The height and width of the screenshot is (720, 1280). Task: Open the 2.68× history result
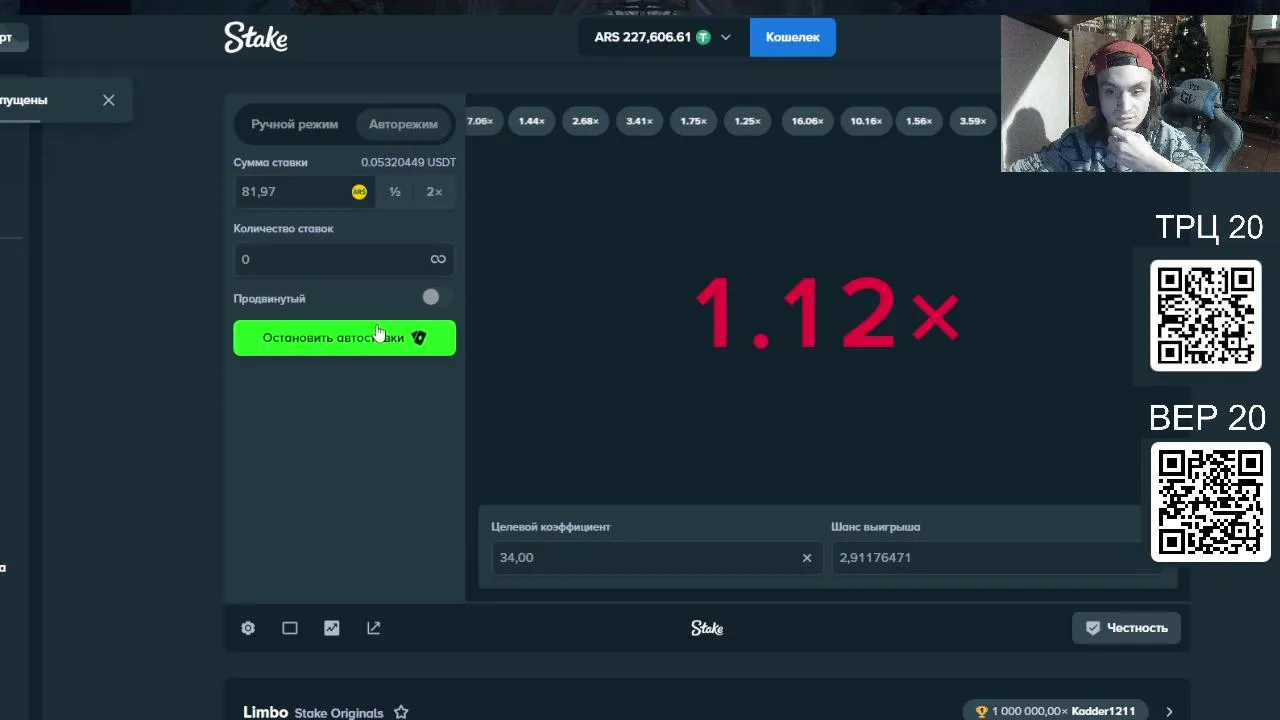click(585, 121)
